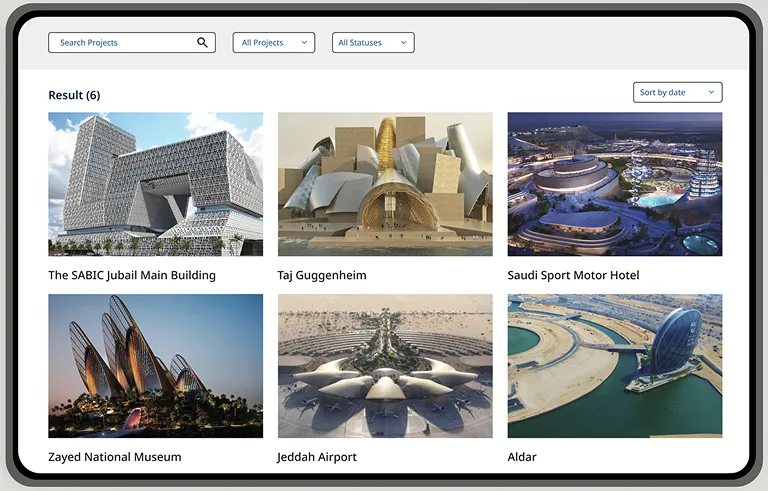Viewport: 768px width, 491px height.
Task: Open the Aldar project image
Action: click(x=615, y=366)
